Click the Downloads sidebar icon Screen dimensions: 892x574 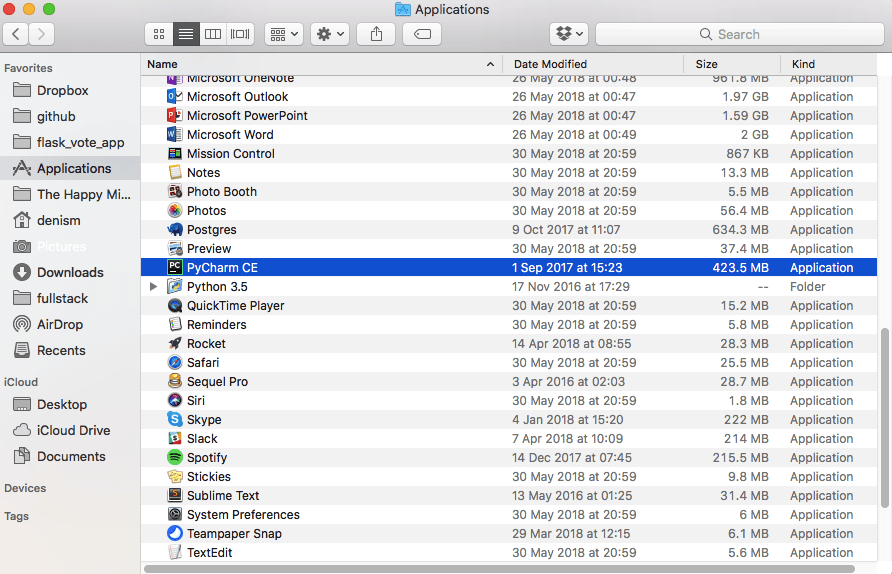point(22,272)
